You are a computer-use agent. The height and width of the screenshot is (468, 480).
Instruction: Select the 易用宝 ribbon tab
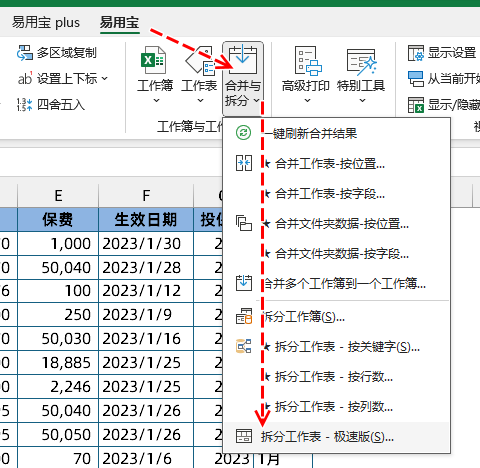point(119,23)
